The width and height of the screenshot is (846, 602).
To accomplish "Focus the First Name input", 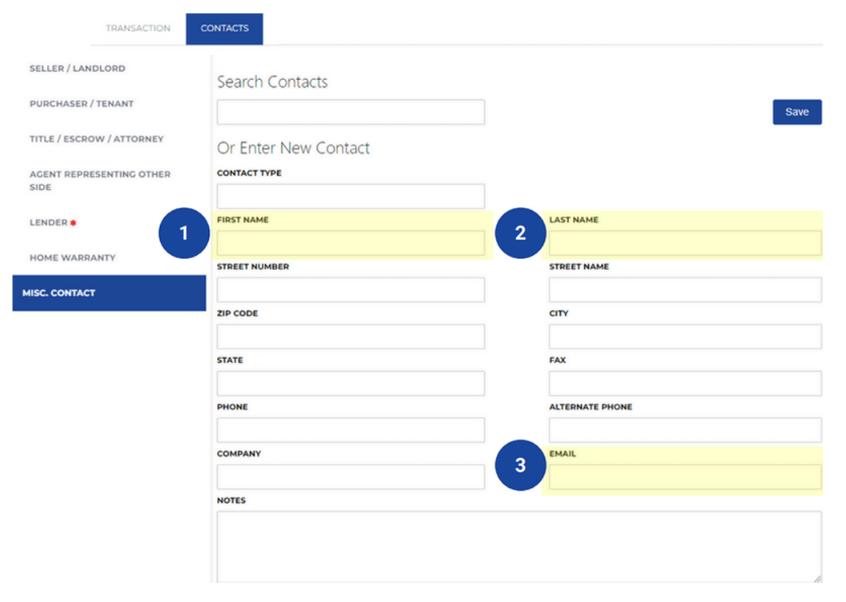I will click(350, 243).
